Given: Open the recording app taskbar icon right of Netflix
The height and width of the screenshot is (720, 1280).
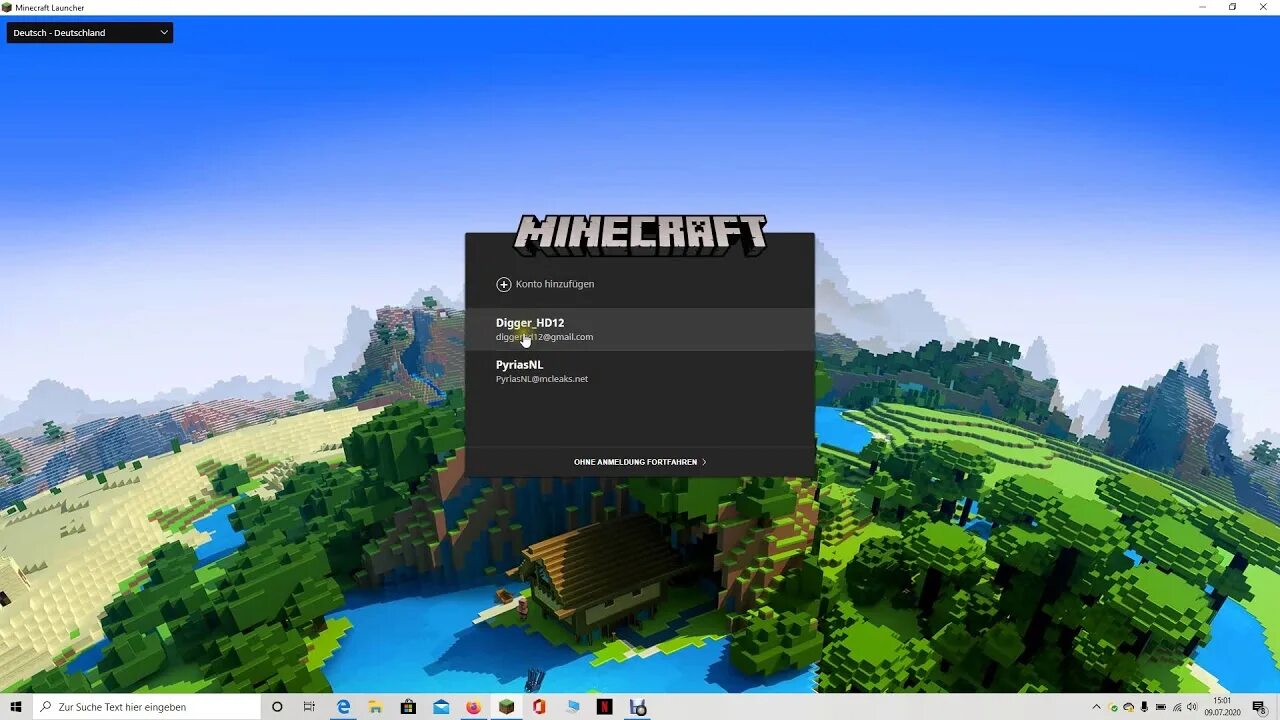Looking at the screenshot, I should (637, 707).
